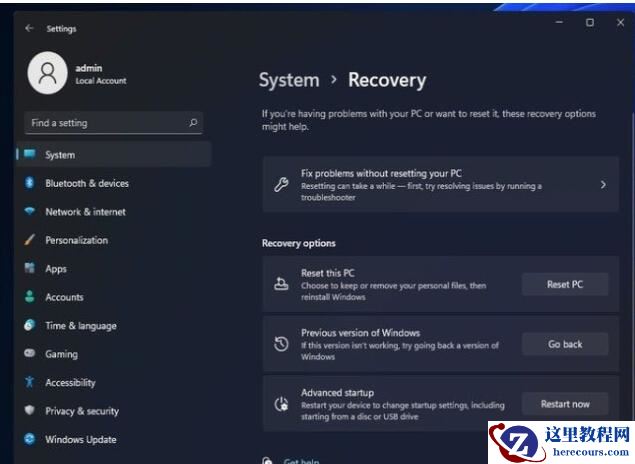Click the System monitor icon in sidebar
This screenshot has height=464, width=635.
tap(30, 154)
